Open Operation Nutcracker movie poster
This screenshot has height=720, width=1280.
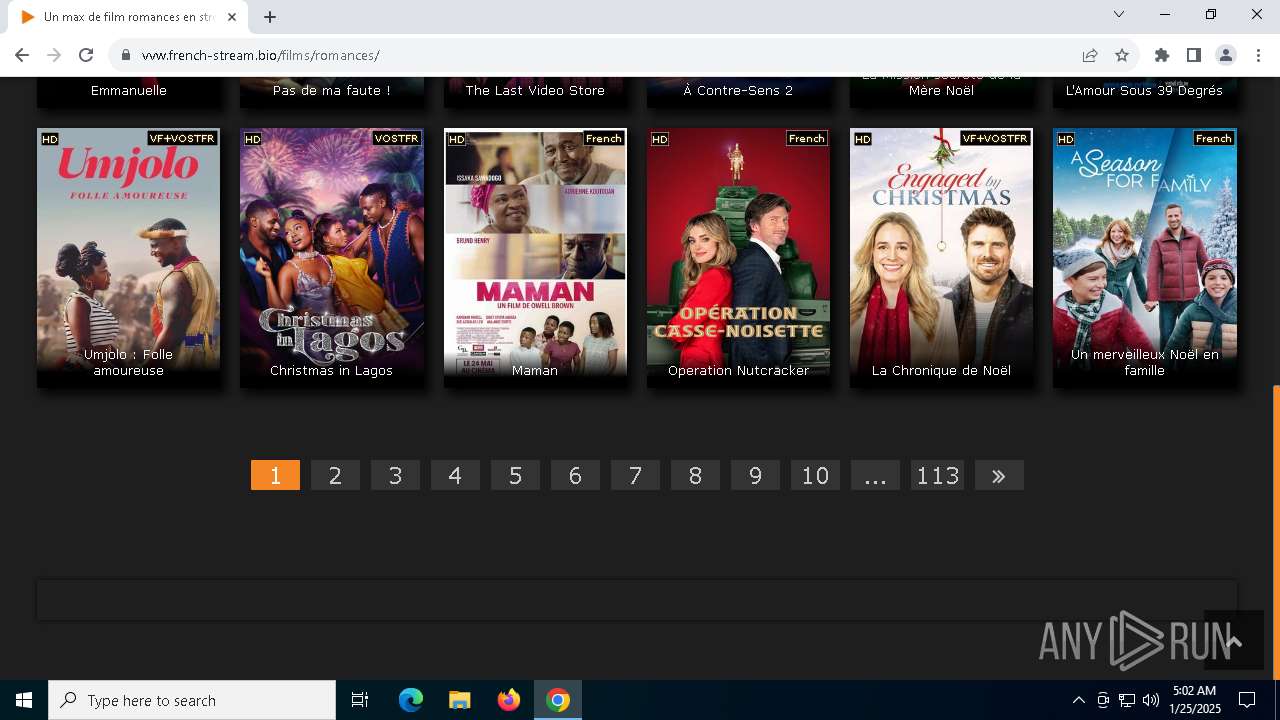pyautogui.click(x=738, y=257)
